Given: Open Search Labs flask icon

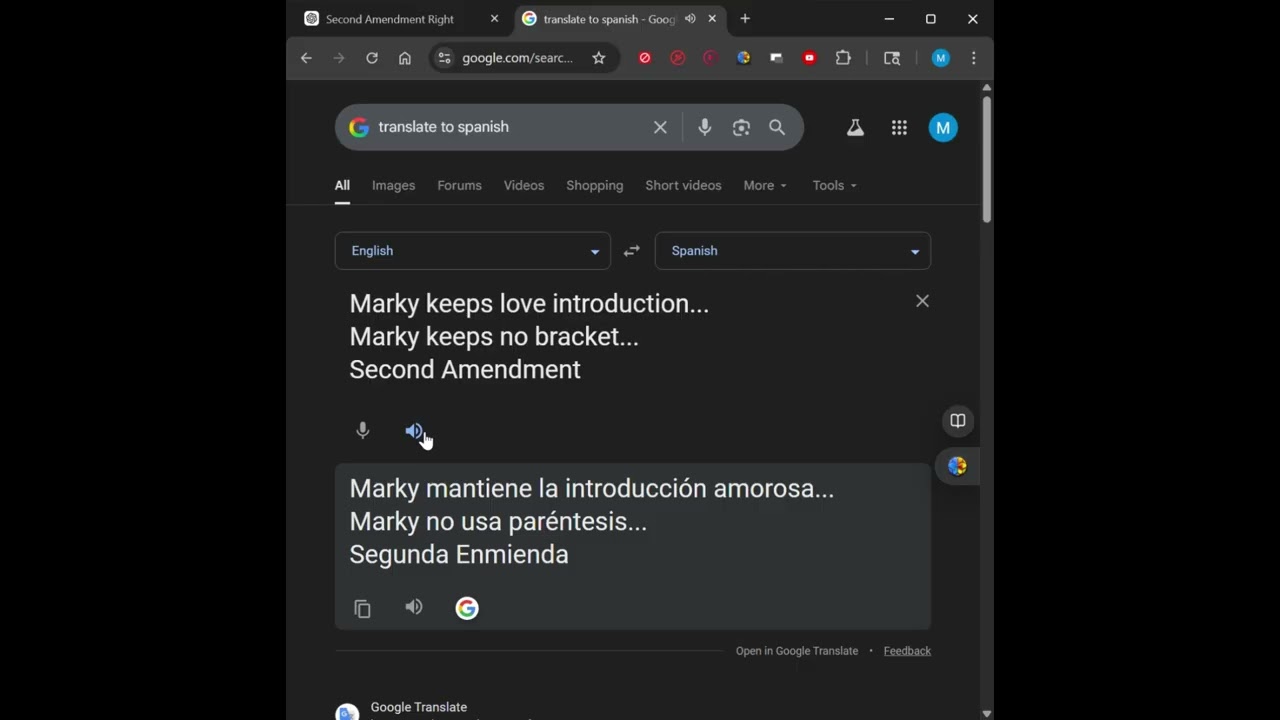Looking at the screenshot, I should click(x=855, y=127).
